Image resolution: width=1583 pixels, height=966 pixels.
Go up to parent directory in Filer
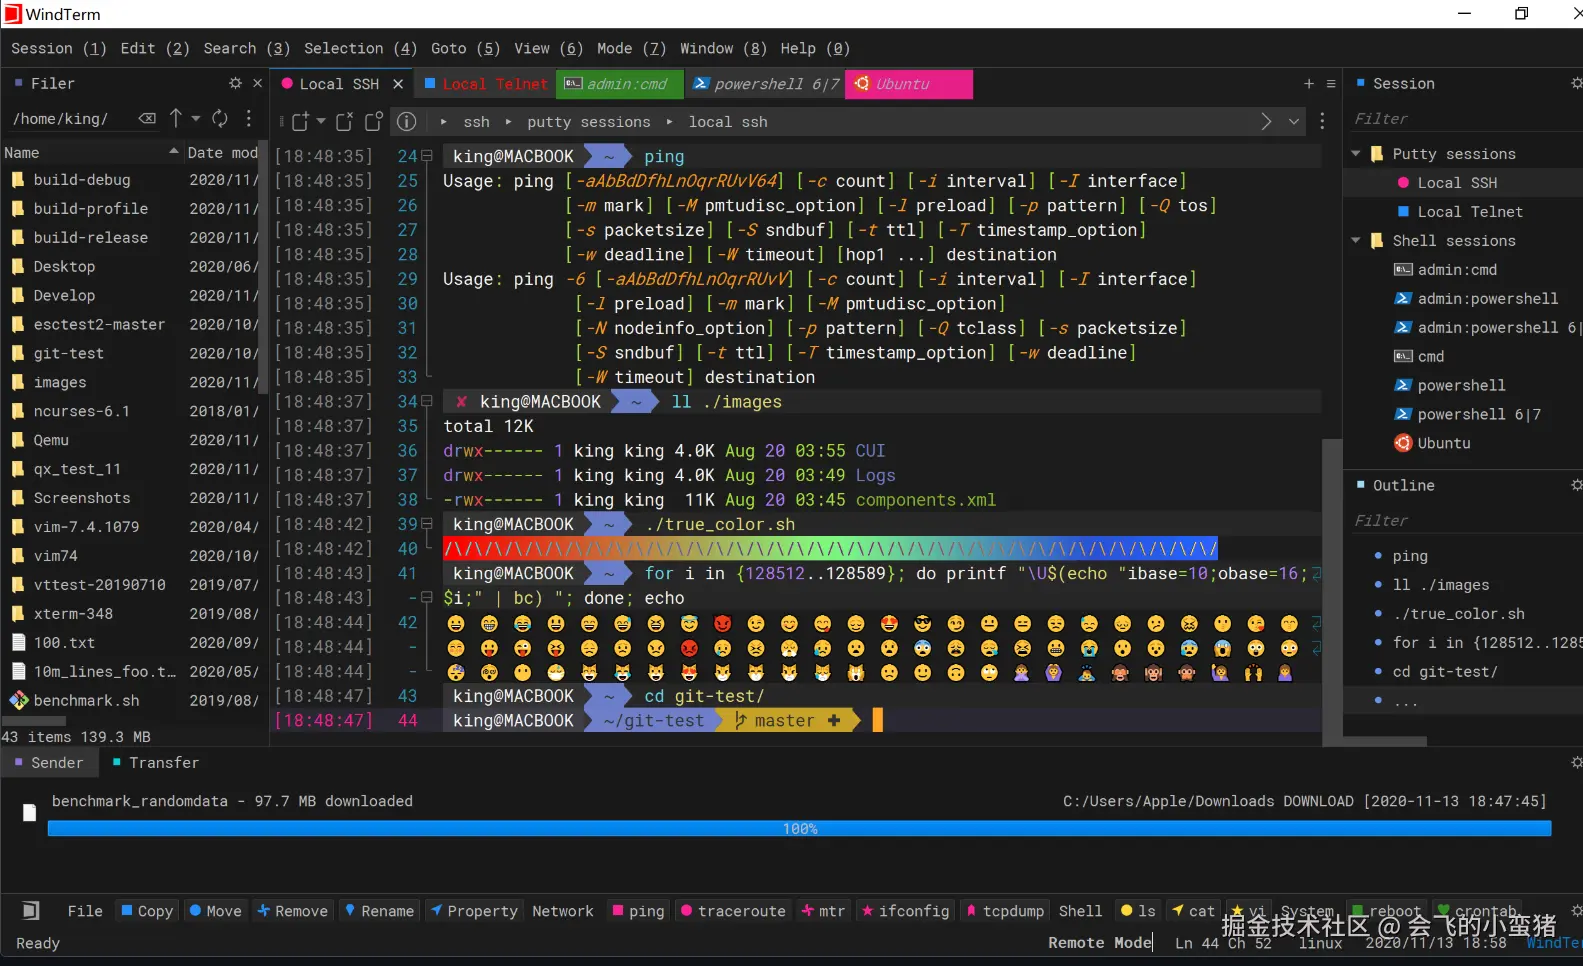click(176, 118)
